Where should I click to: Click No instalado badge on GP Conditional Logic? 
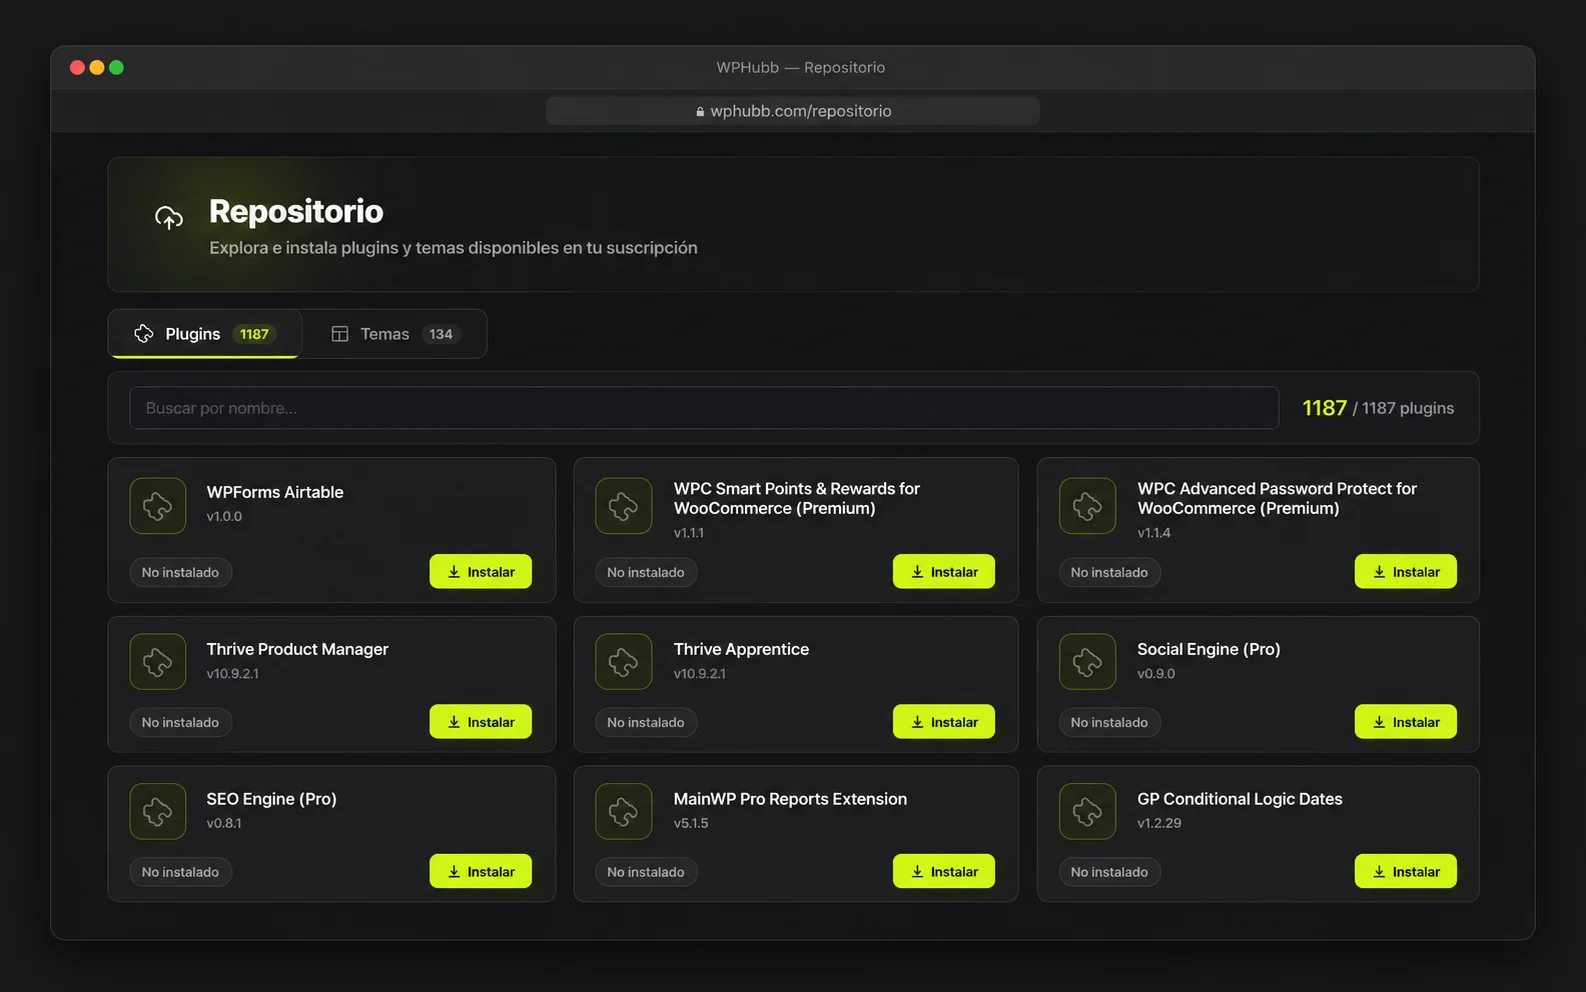[1109, 872]
